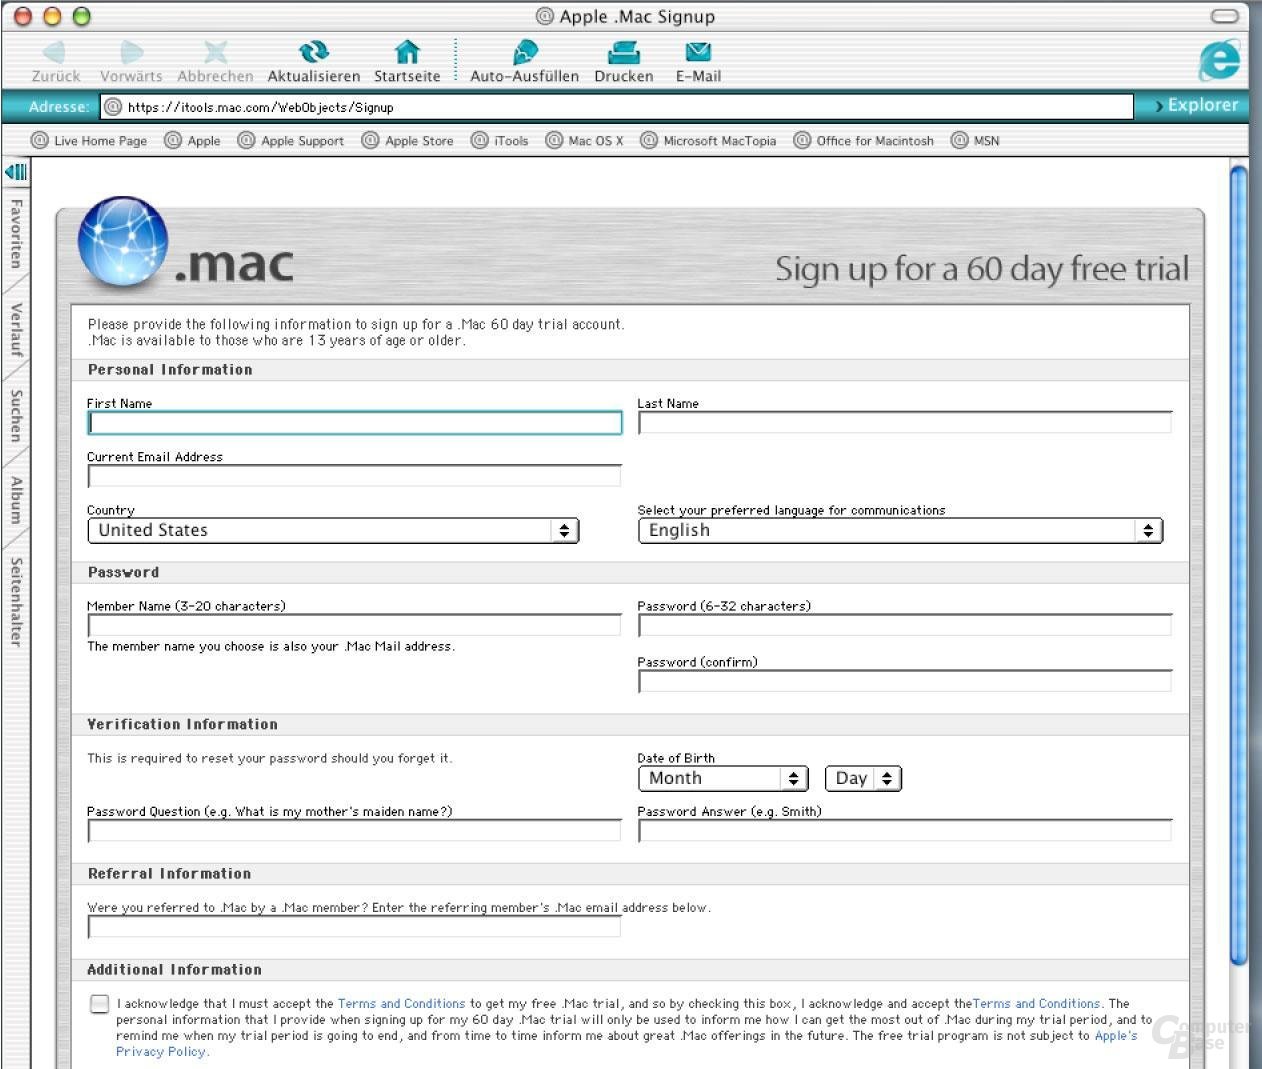This screenshot has width=1262, height=1069.
Task: Open the Apple Store bookmark
Action: click(408, 140)
